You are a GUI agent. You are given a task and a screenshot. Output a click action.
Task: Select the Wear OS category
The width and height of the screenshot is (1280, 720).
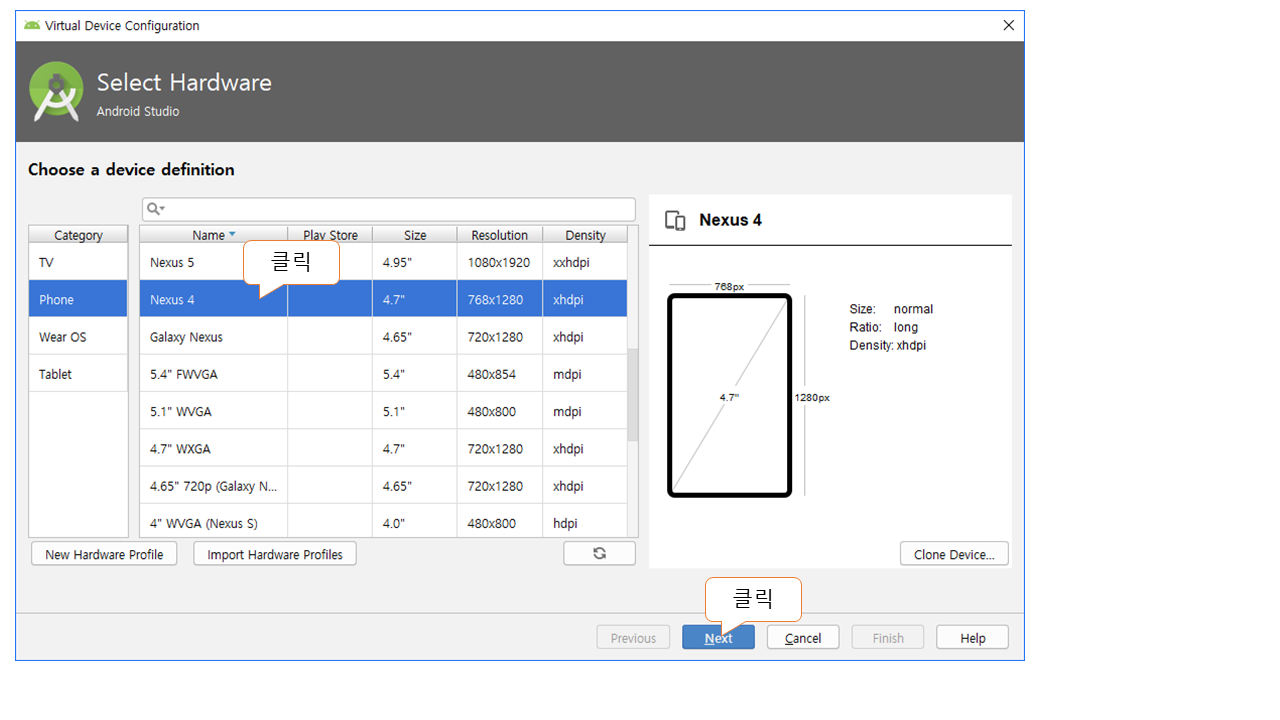(x=78, y=337)
